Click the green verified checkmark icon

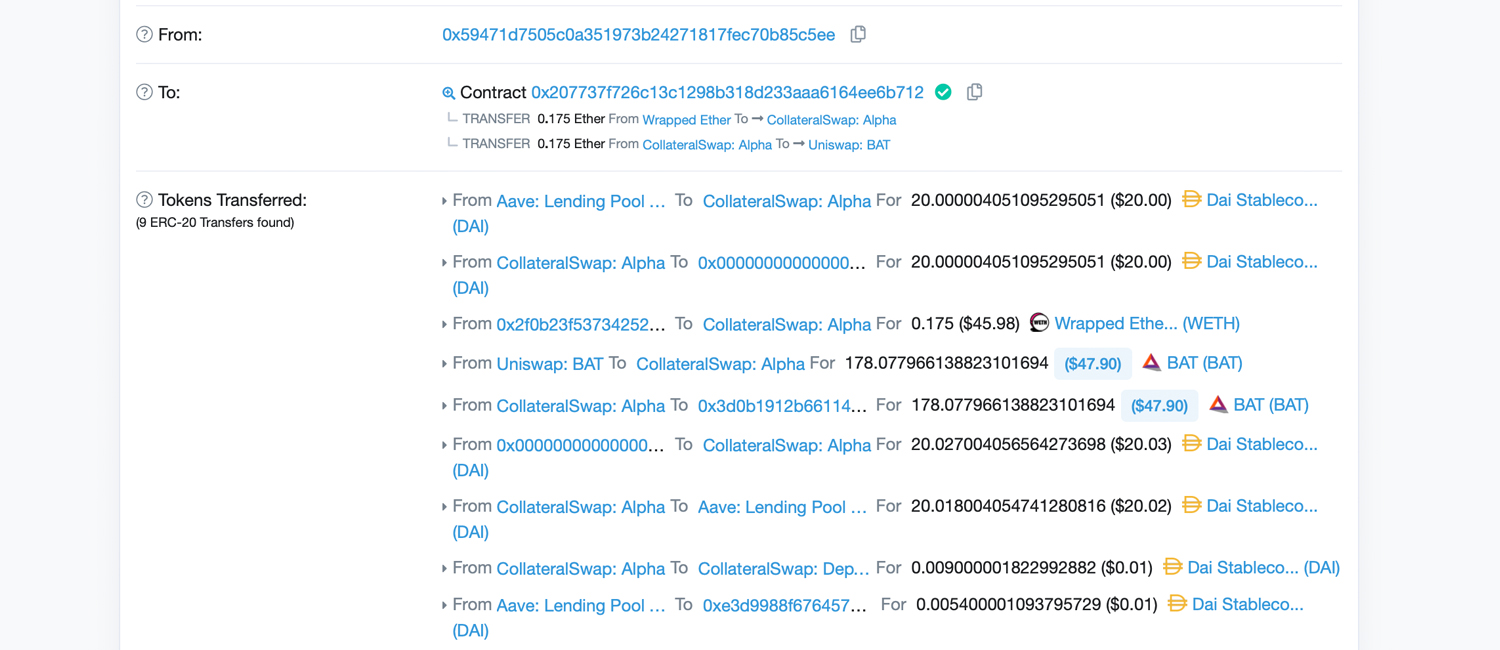[x=943, y=92]
